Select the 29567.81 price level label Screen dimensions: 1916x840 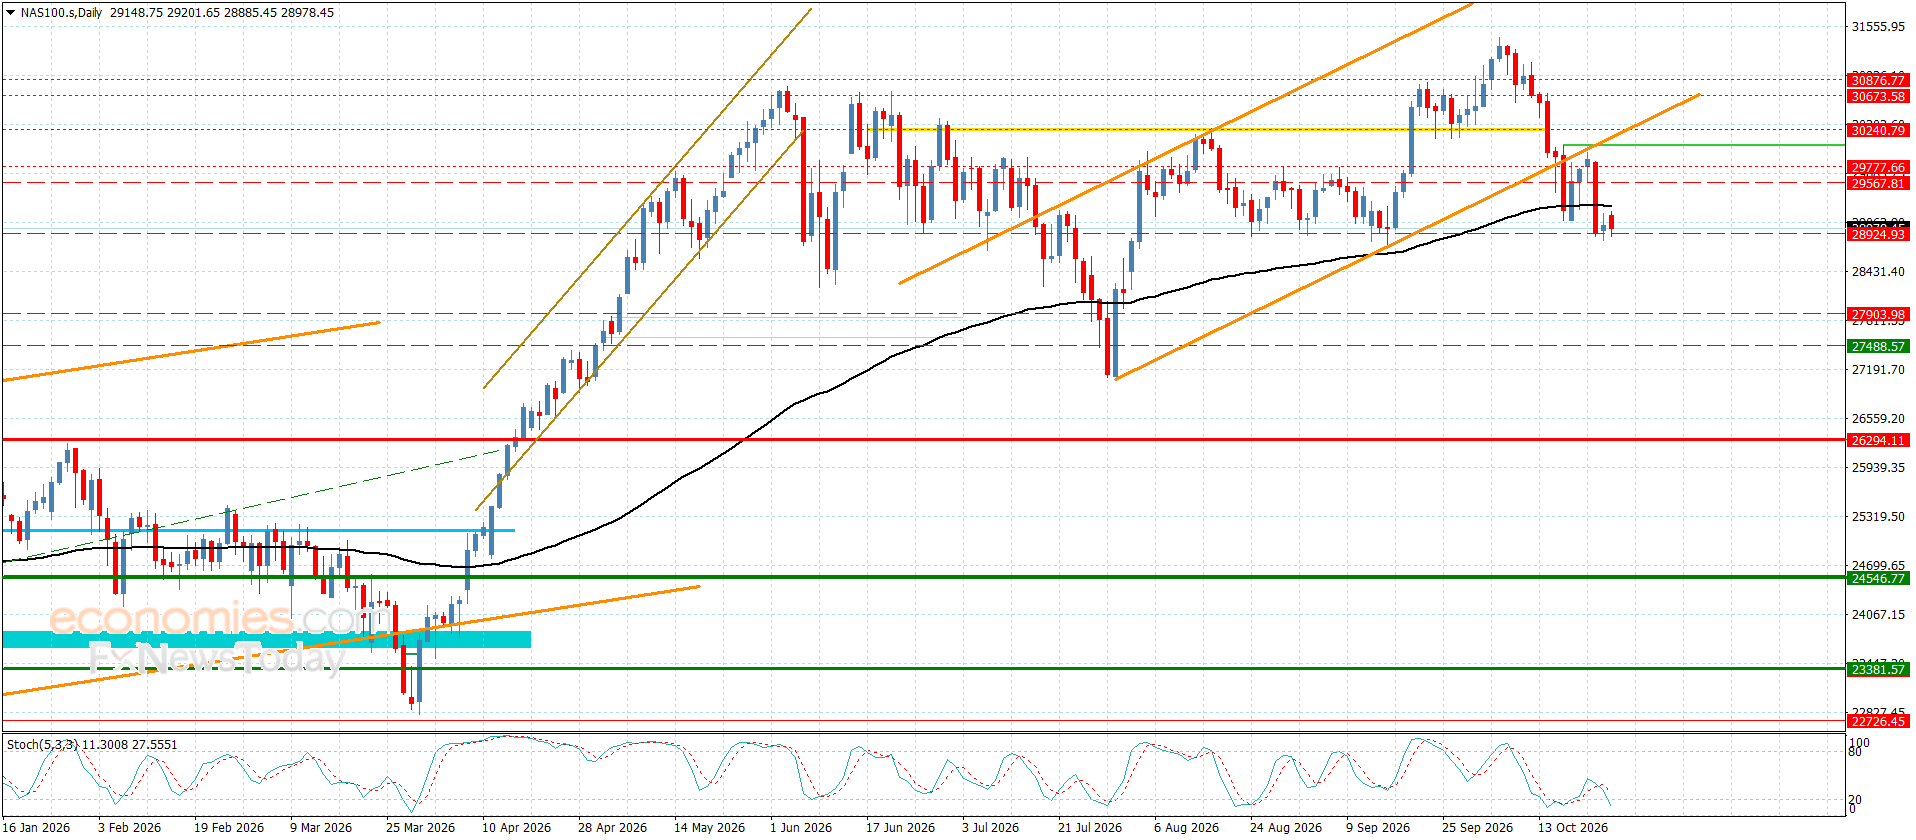1878,184
